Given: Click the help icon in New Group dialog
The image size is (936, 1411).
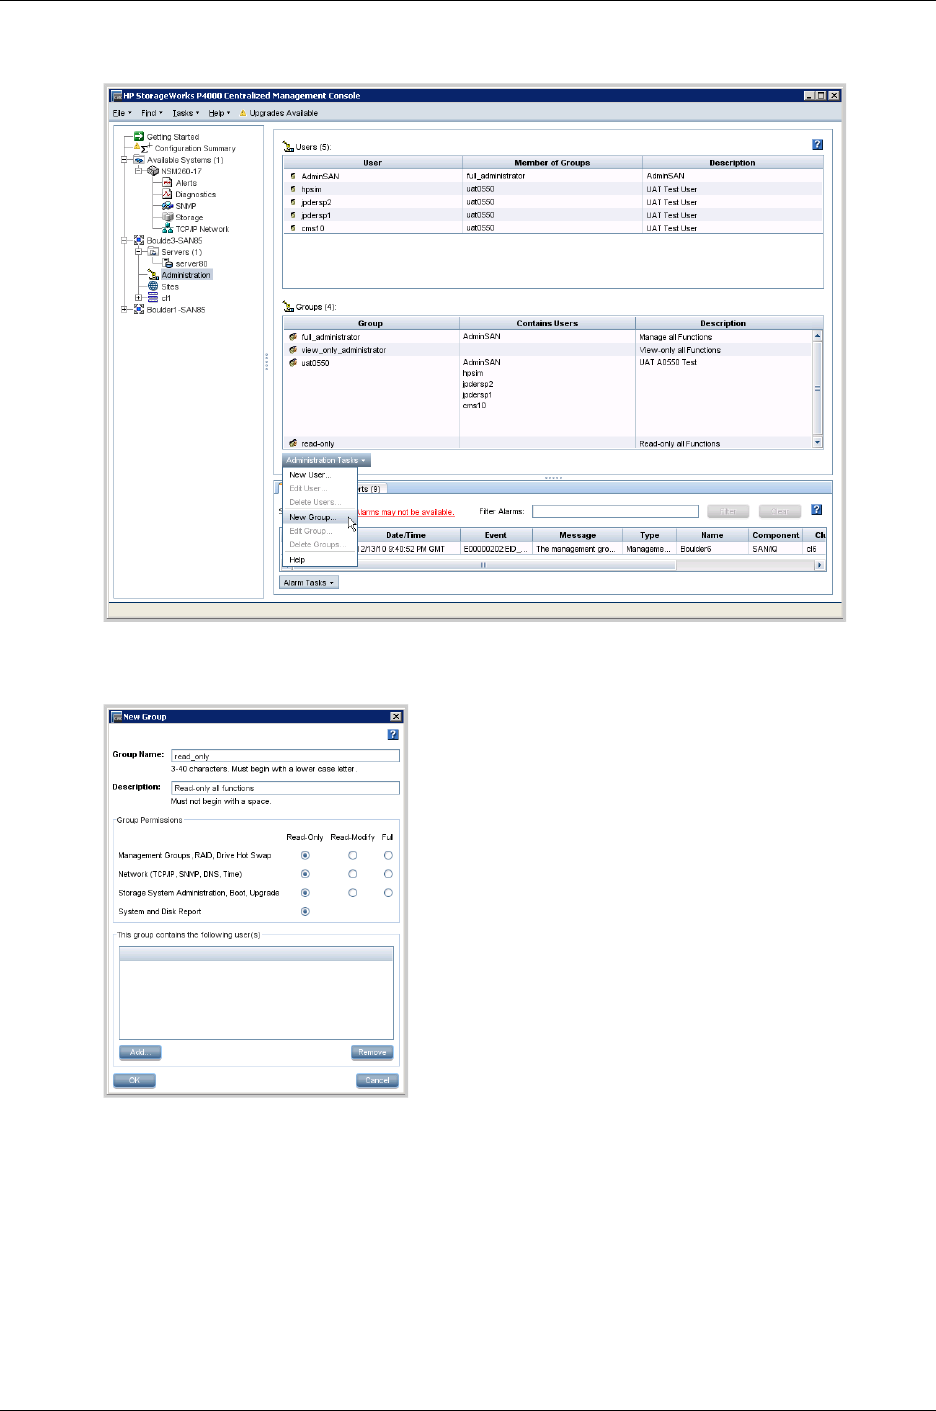Looking at the screenshot, I should pos(393,735).
